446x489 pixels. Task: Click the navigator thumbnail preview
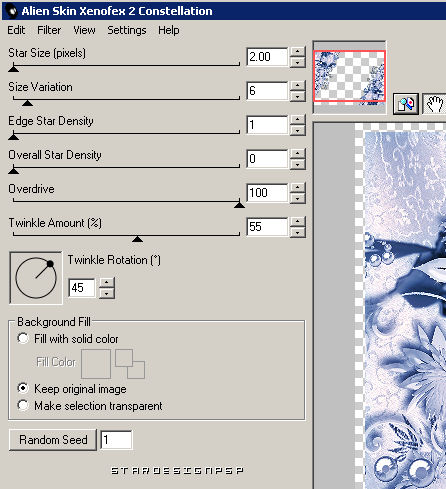tap(349, 76)
